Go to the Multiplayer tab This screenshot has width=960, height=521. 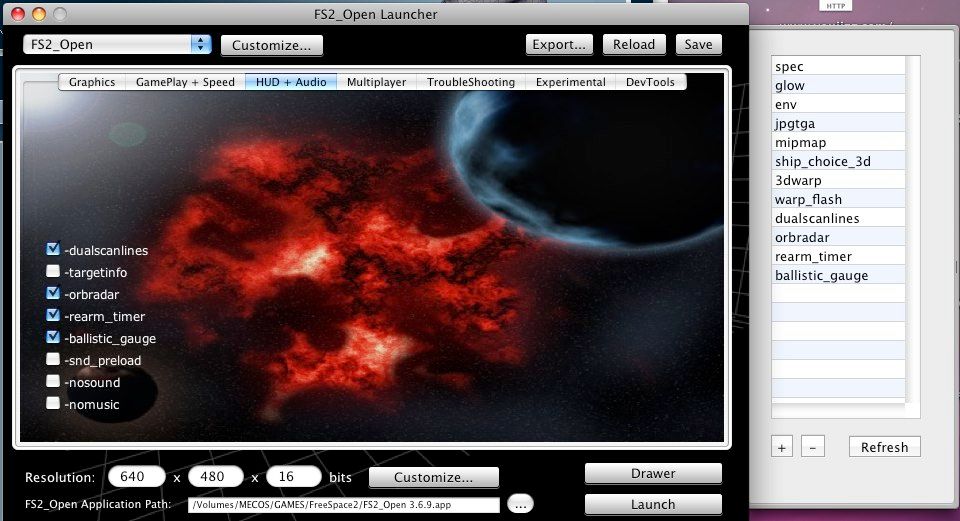point(377,82)
